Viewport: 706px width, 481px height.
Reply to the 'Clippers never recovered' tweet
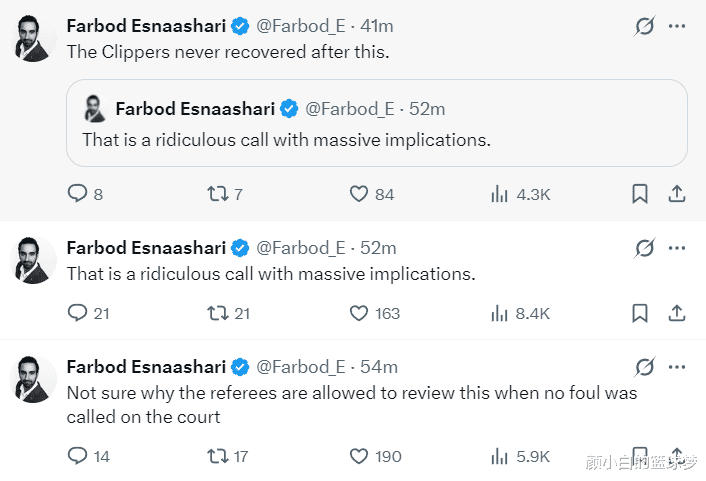click(78, 194)
